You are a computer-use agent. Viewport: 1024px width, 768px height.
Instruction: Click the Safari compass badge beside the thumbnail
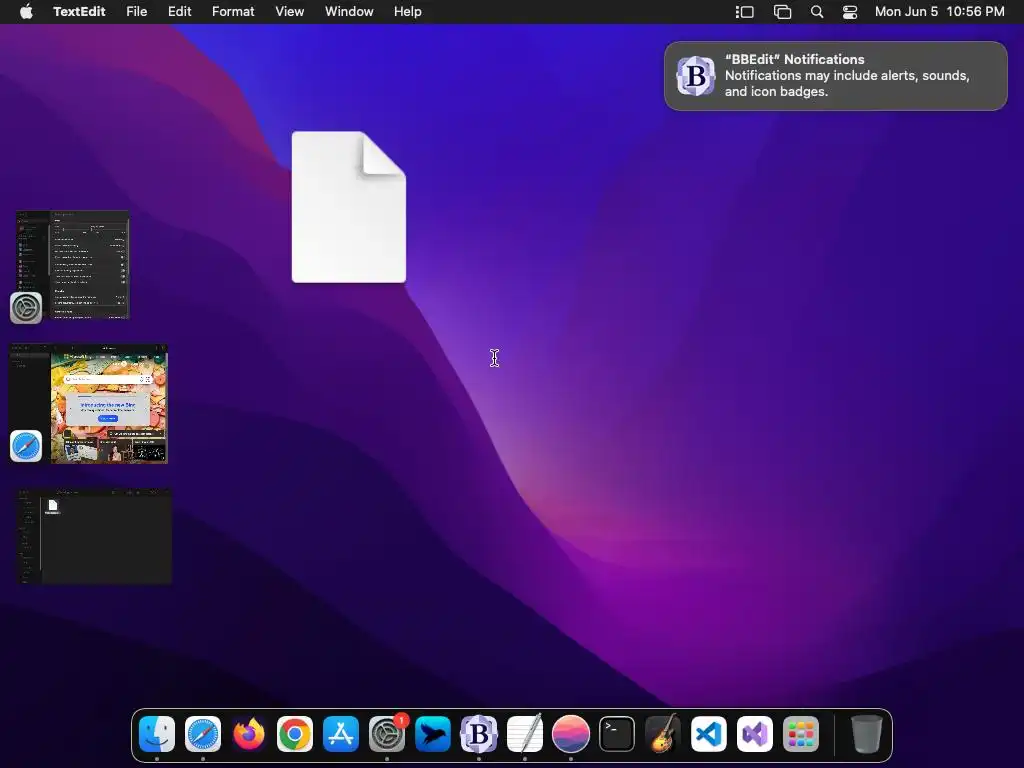pyautogui.click(x=26, y=446)
